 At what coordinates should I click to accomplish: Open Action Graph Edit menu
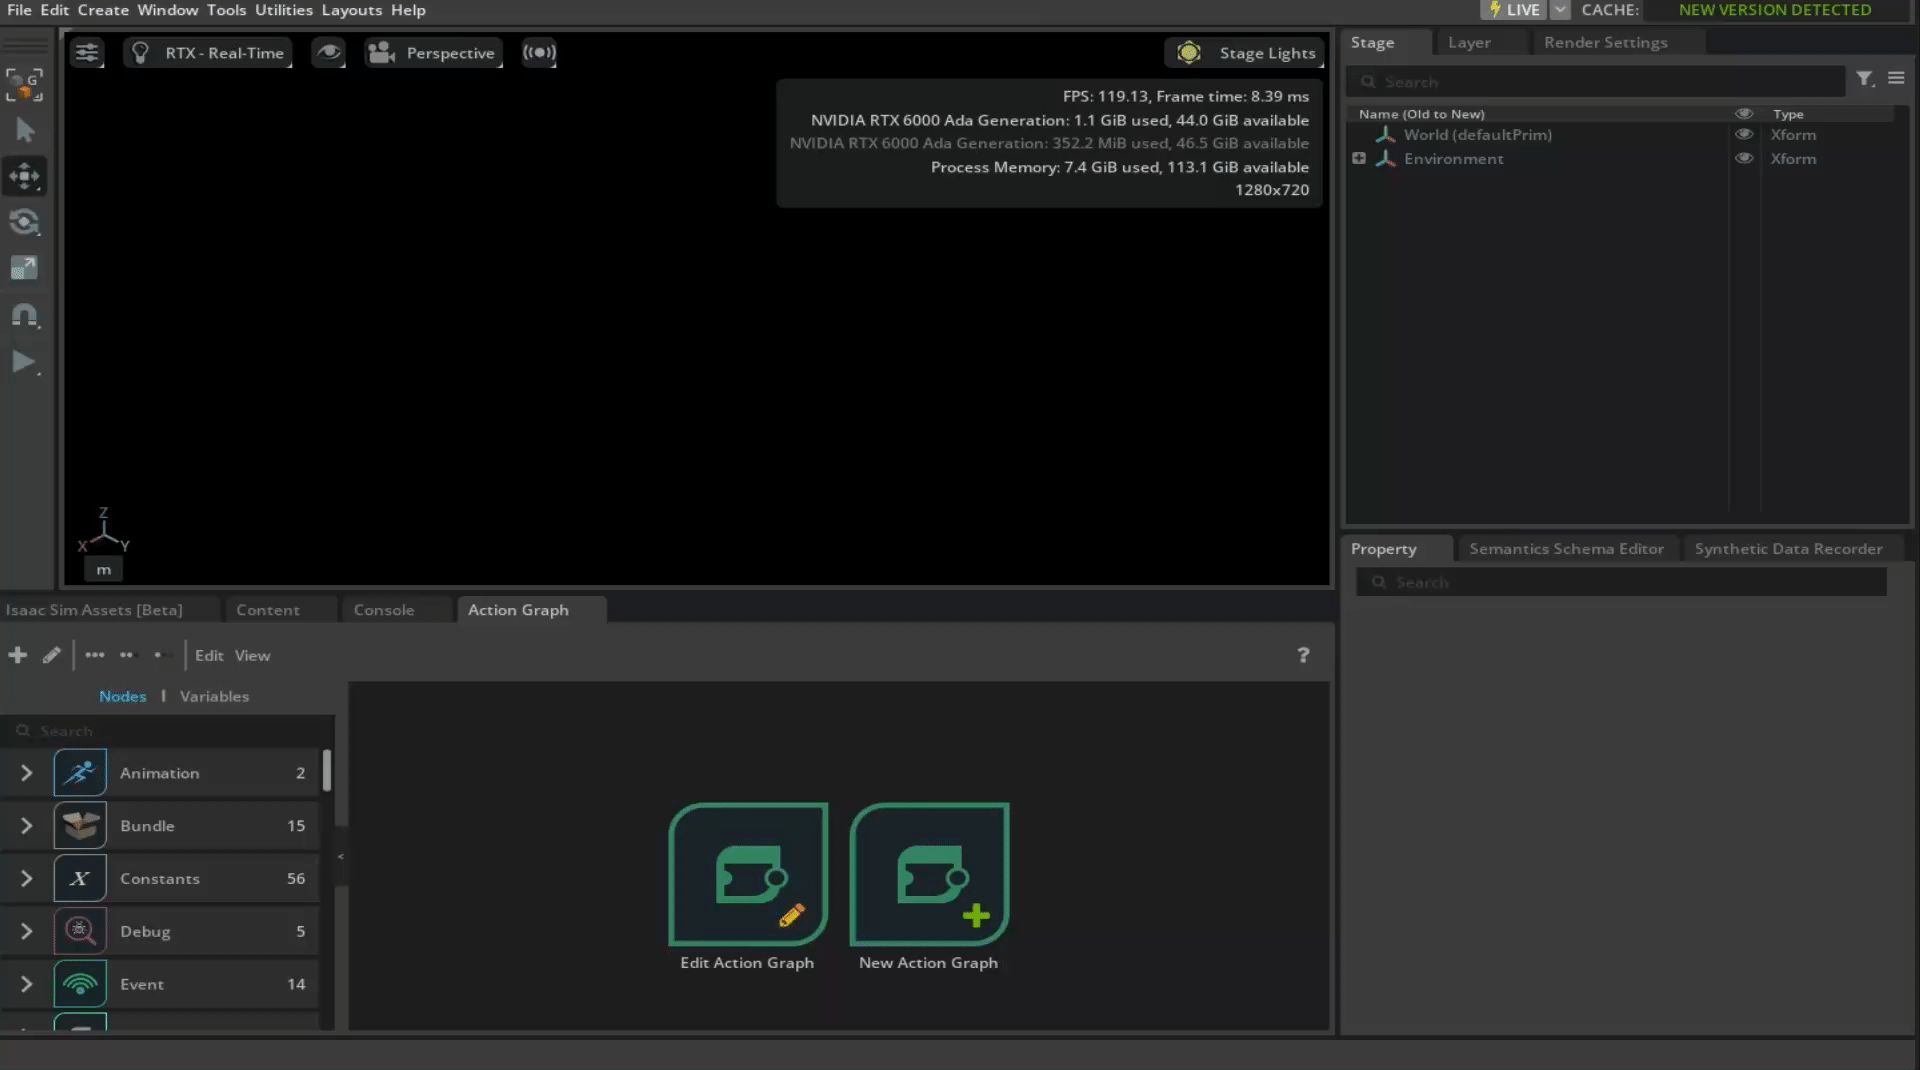(x=209, y=655)
